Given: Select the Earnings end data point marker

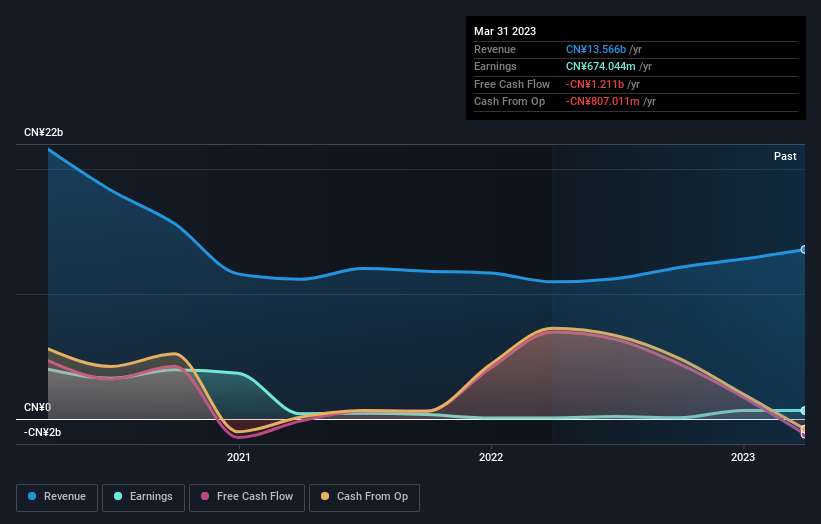Looking at the screenshot, I should click(804, 410).
